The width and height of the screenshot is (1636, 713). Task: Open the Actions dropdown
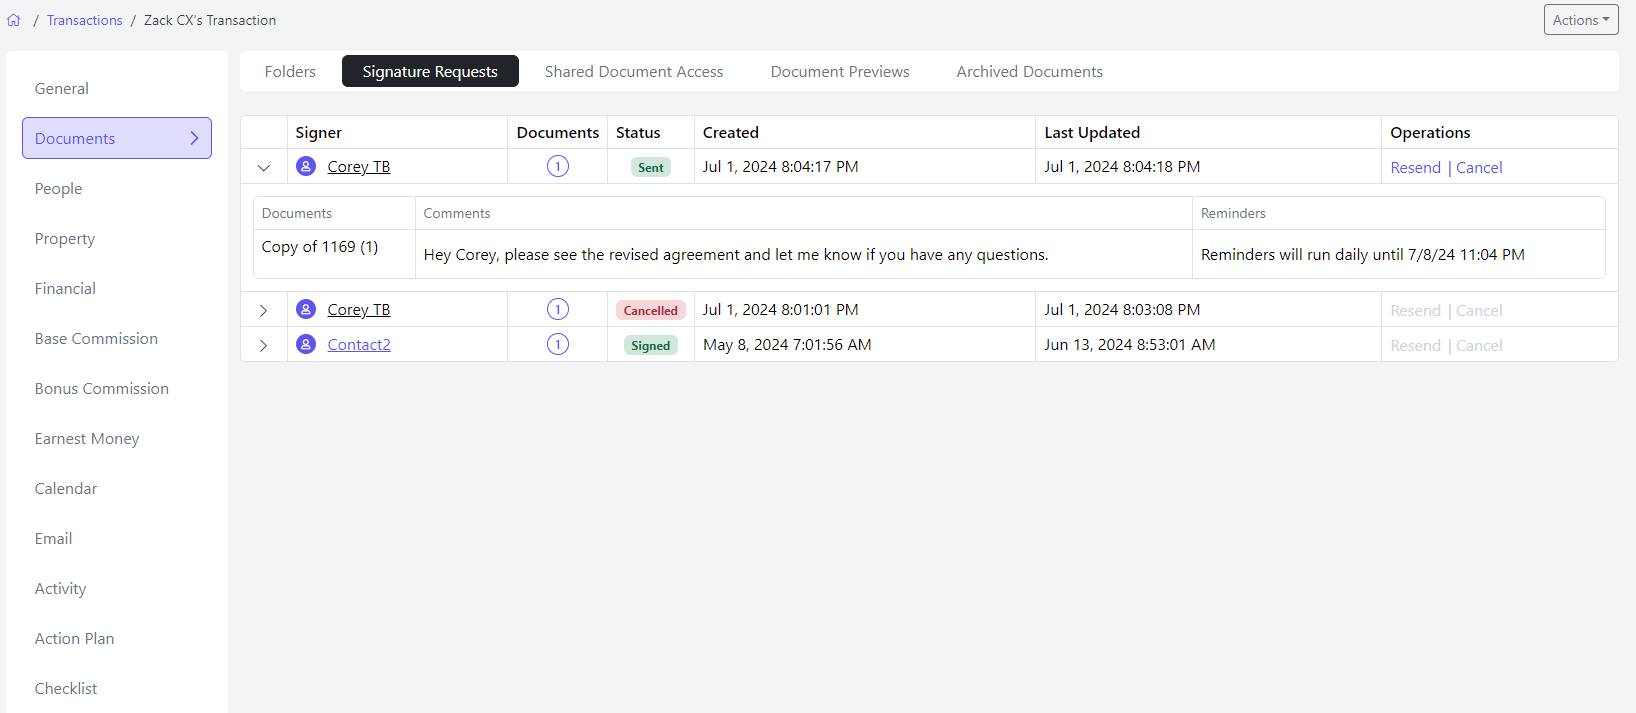click(x=1581, y=20)
